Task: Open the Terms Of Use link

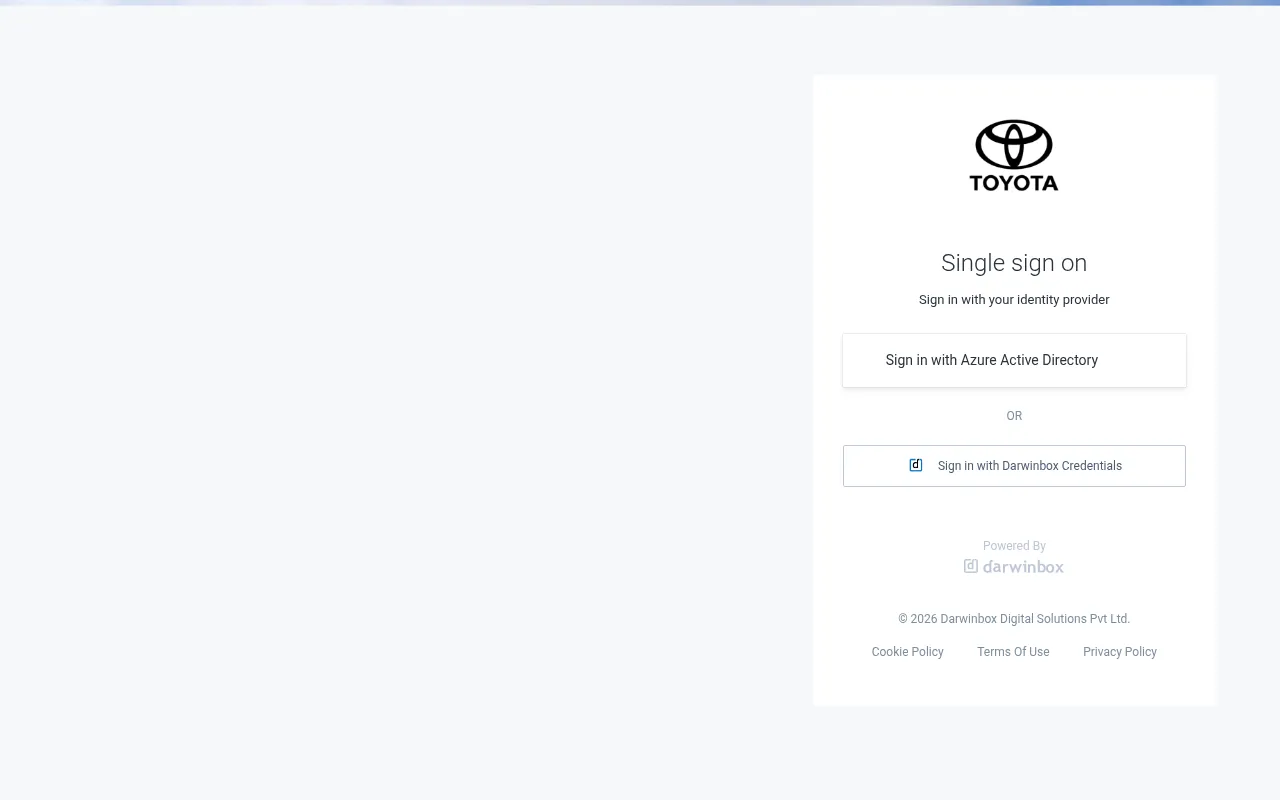Action: [x=1013, y=652]
